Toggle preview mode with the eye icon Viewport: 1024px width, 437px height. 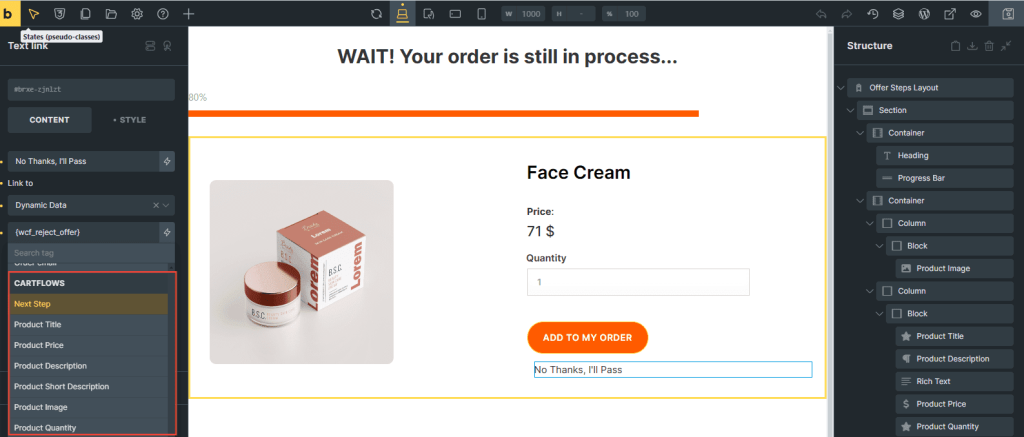click(x=976, y=14)
